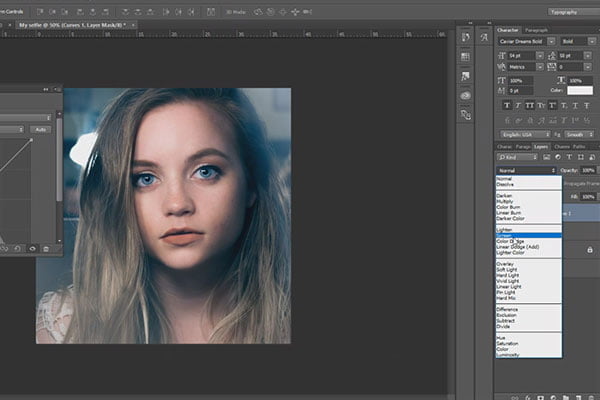Pick the Hue blend mode
Viewport: 600px width, 400px height.
pyautogui.click(x=528, y=338)
